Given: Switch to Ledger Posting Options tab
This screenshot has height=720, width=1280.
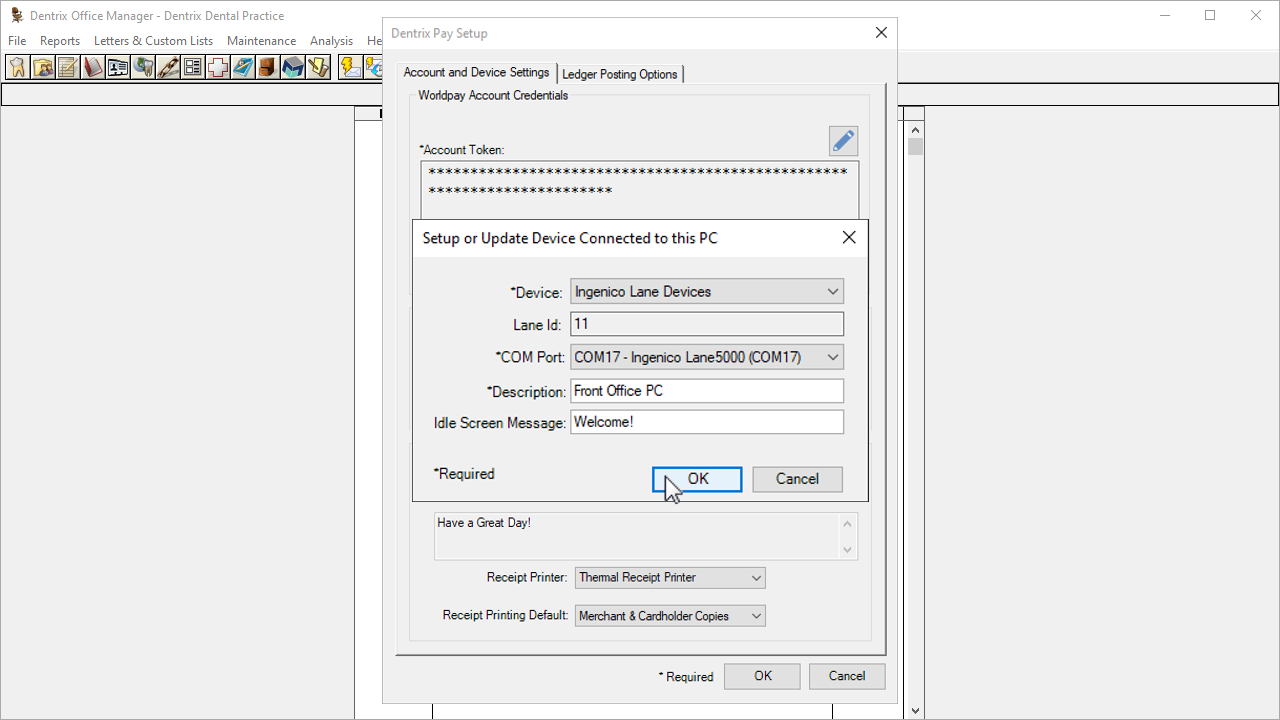Looking at the screenshot, I should (x=619, y=74).
